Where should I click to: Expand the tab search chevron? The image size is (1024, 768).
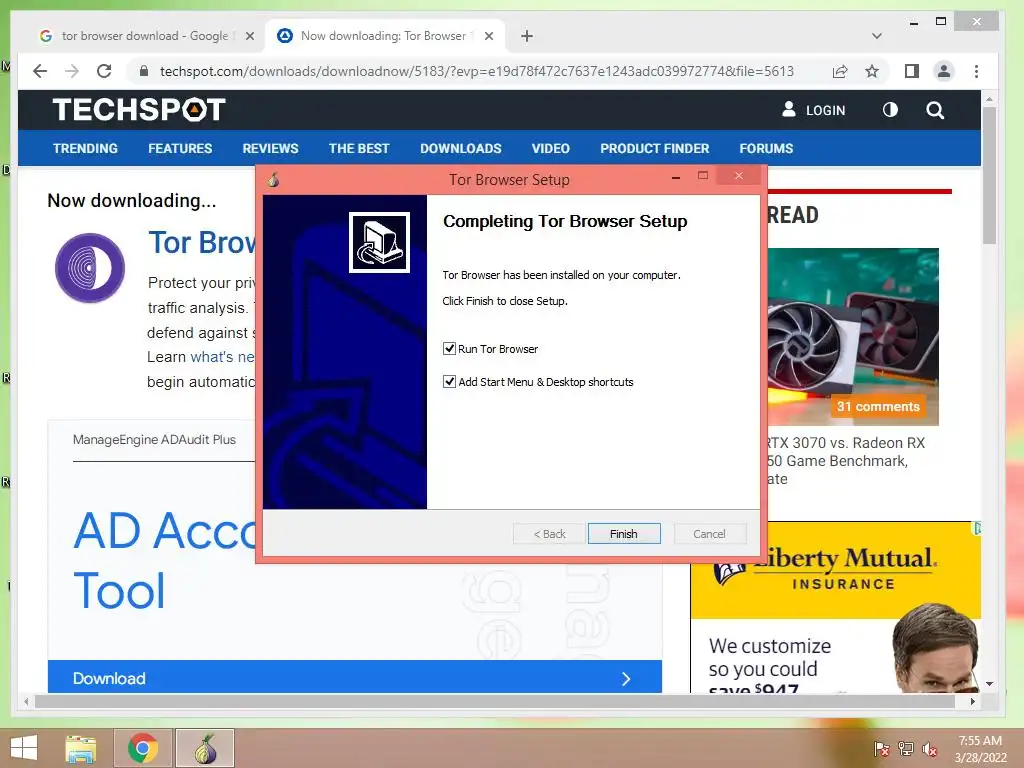coord(876,36)
